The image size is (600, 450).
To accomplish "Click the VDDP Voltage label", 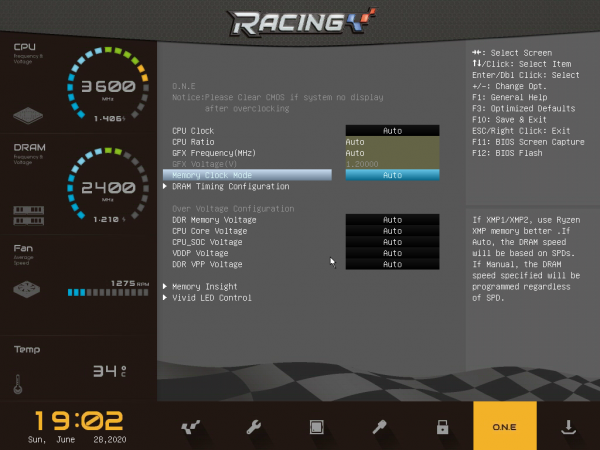I will 200,253.
